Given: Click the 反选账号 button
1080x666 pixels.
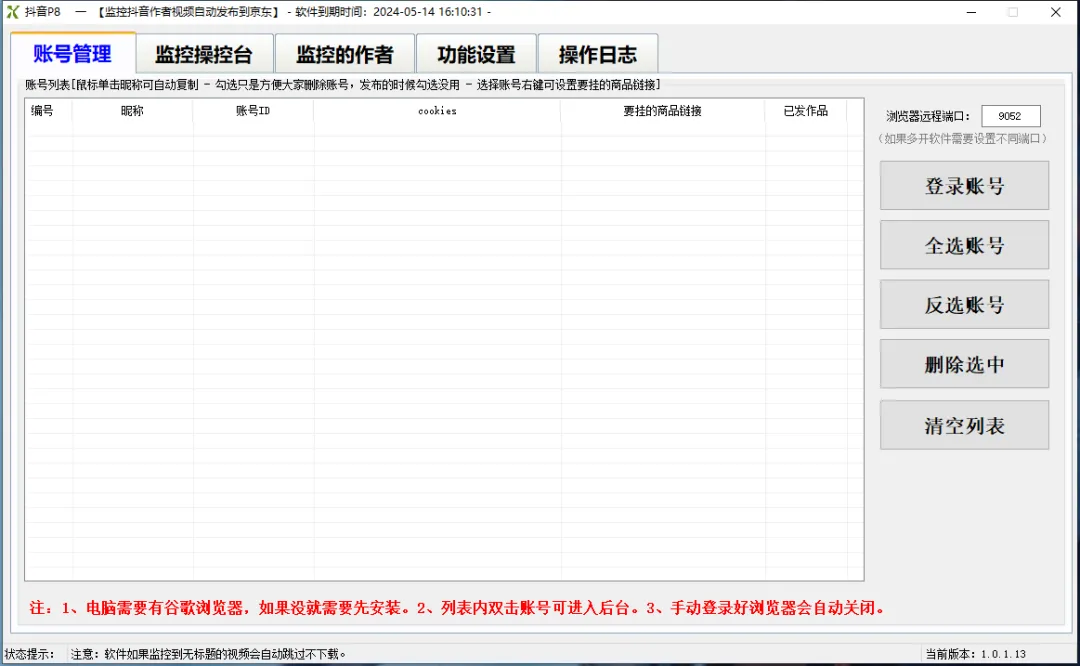Looking at the screenshot, I should 964,304.
